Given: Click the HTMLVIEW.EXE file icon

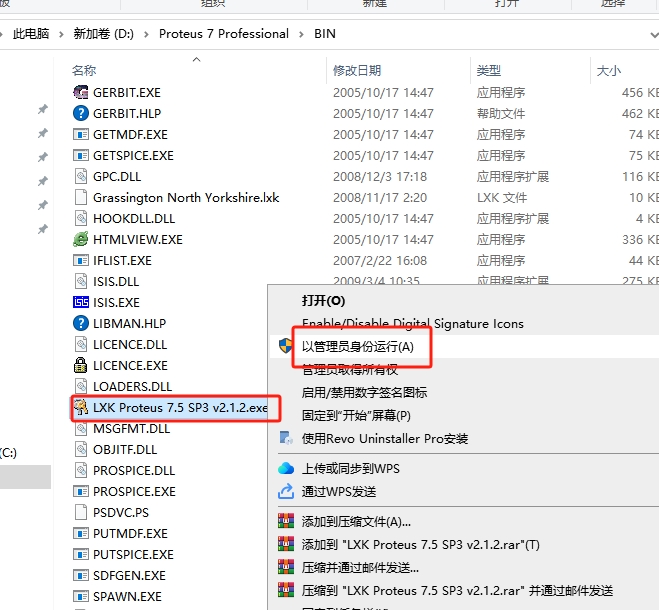Looking at the screenshot, I should pyautogui.click(x=81, y=239).
